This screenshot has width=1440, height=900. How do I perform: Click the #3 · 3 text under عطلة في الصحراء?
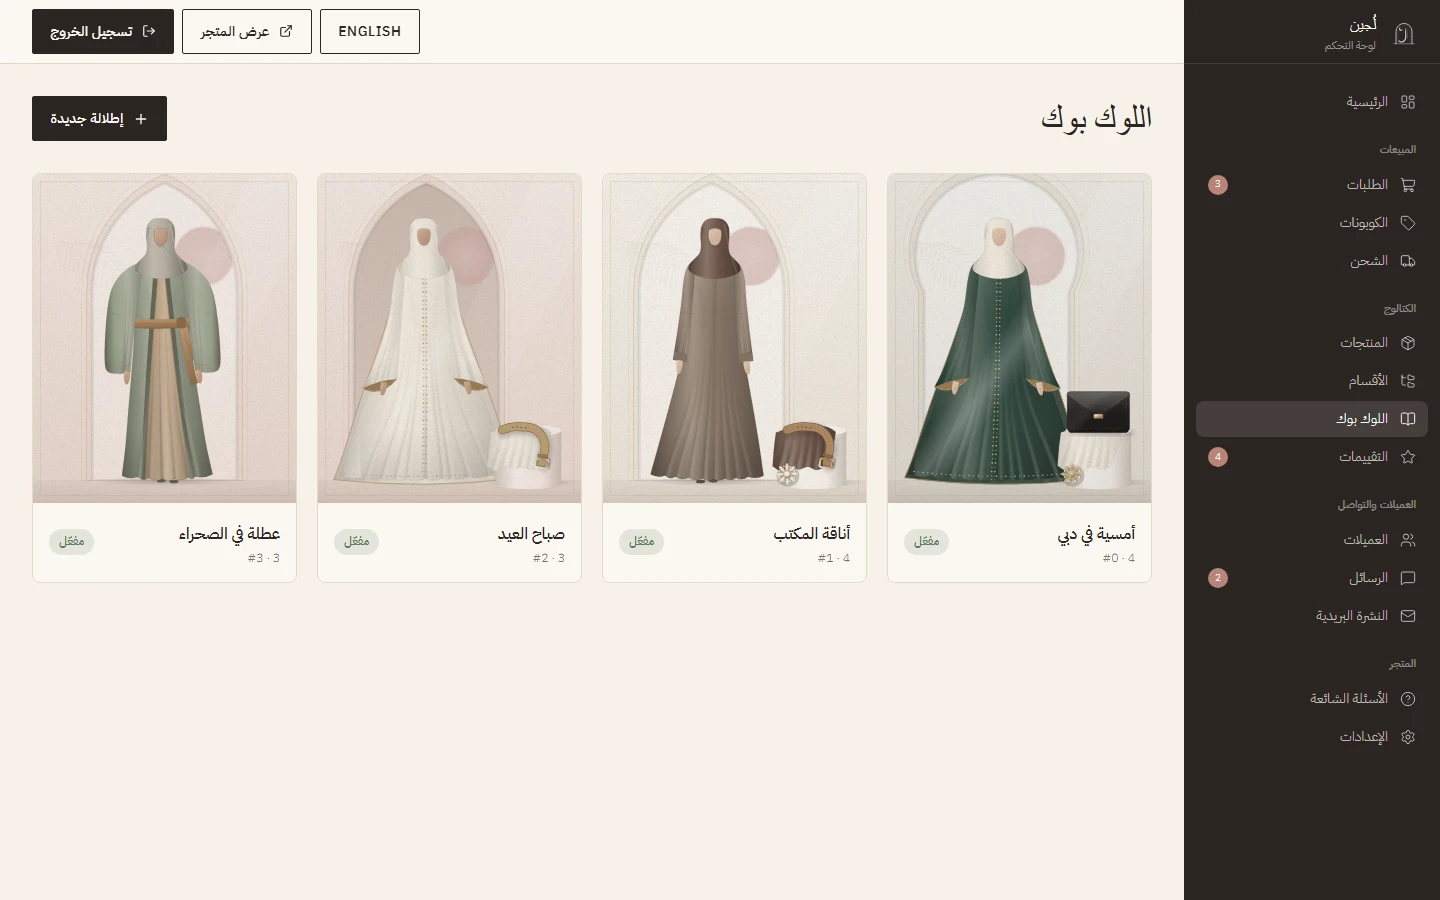[x=264, y=558]
